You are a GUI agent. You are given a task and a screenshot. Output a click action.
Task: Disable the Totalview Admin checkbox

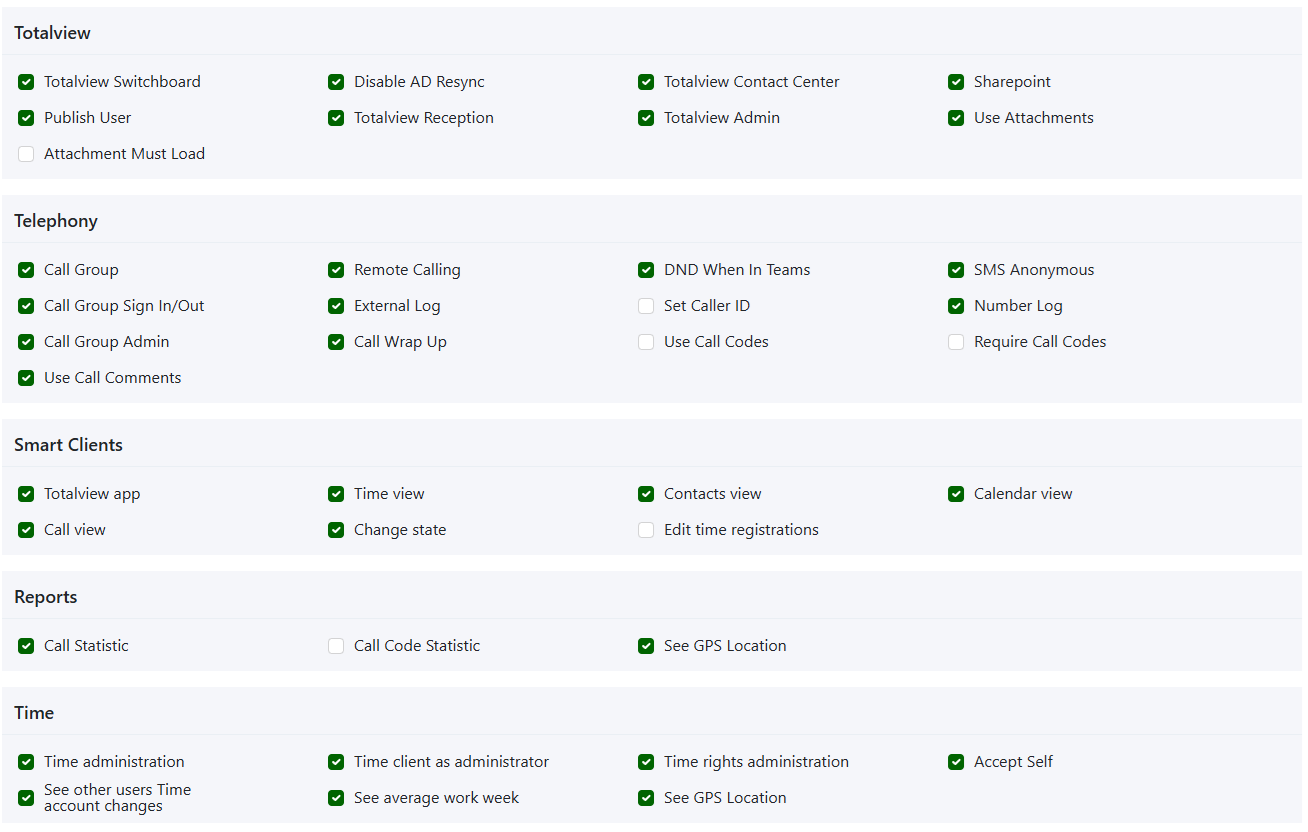(646, 118)
